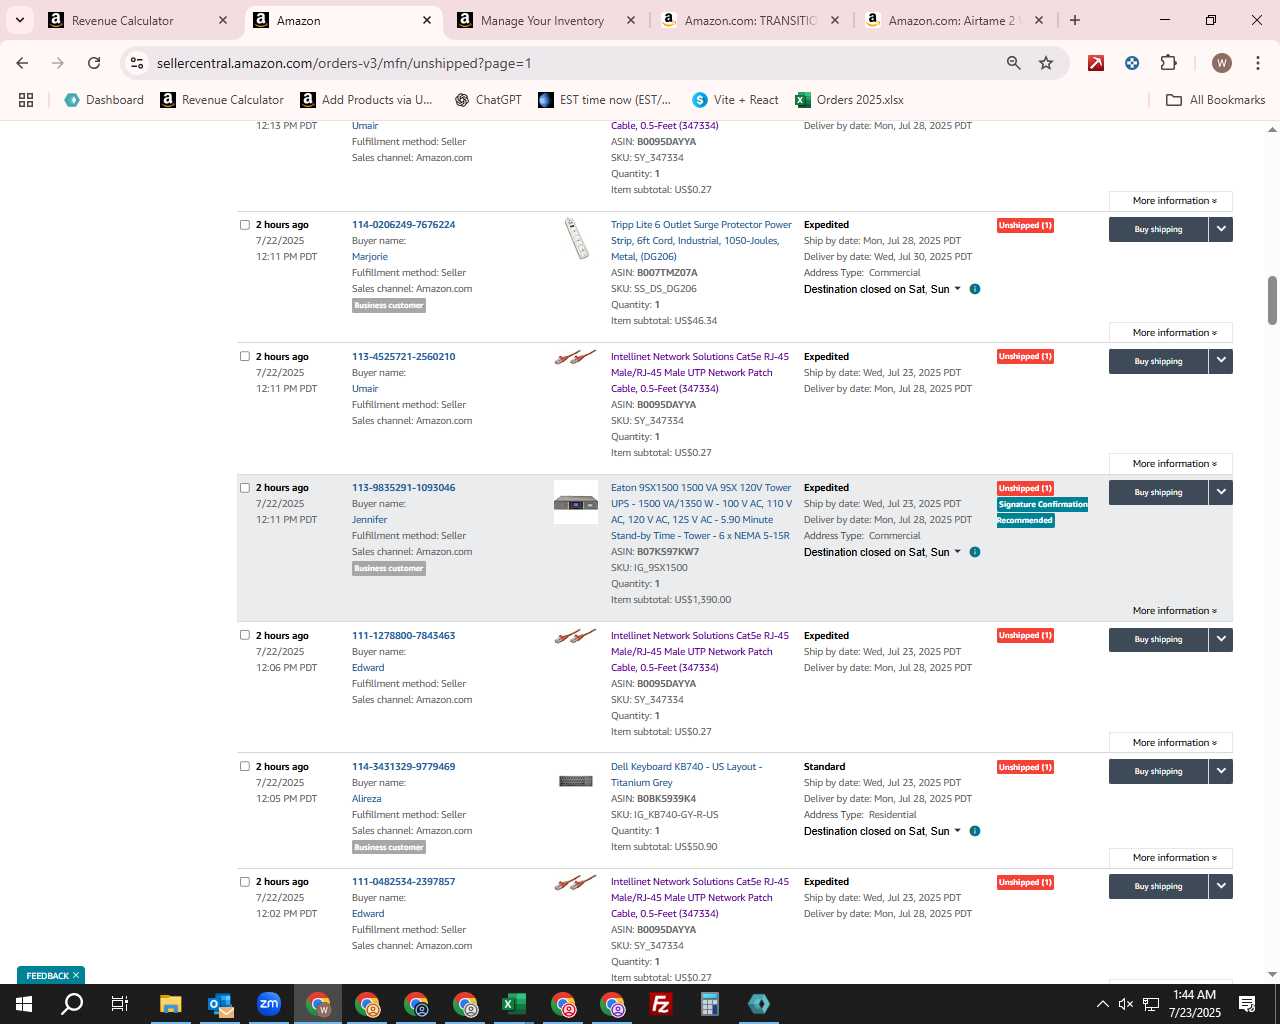Image resolution: width=1280 pixels, height=1024 pixels.
Task: Expand Destination closed dropdown for Dell Keyboard order
Action: pos(882,831)
